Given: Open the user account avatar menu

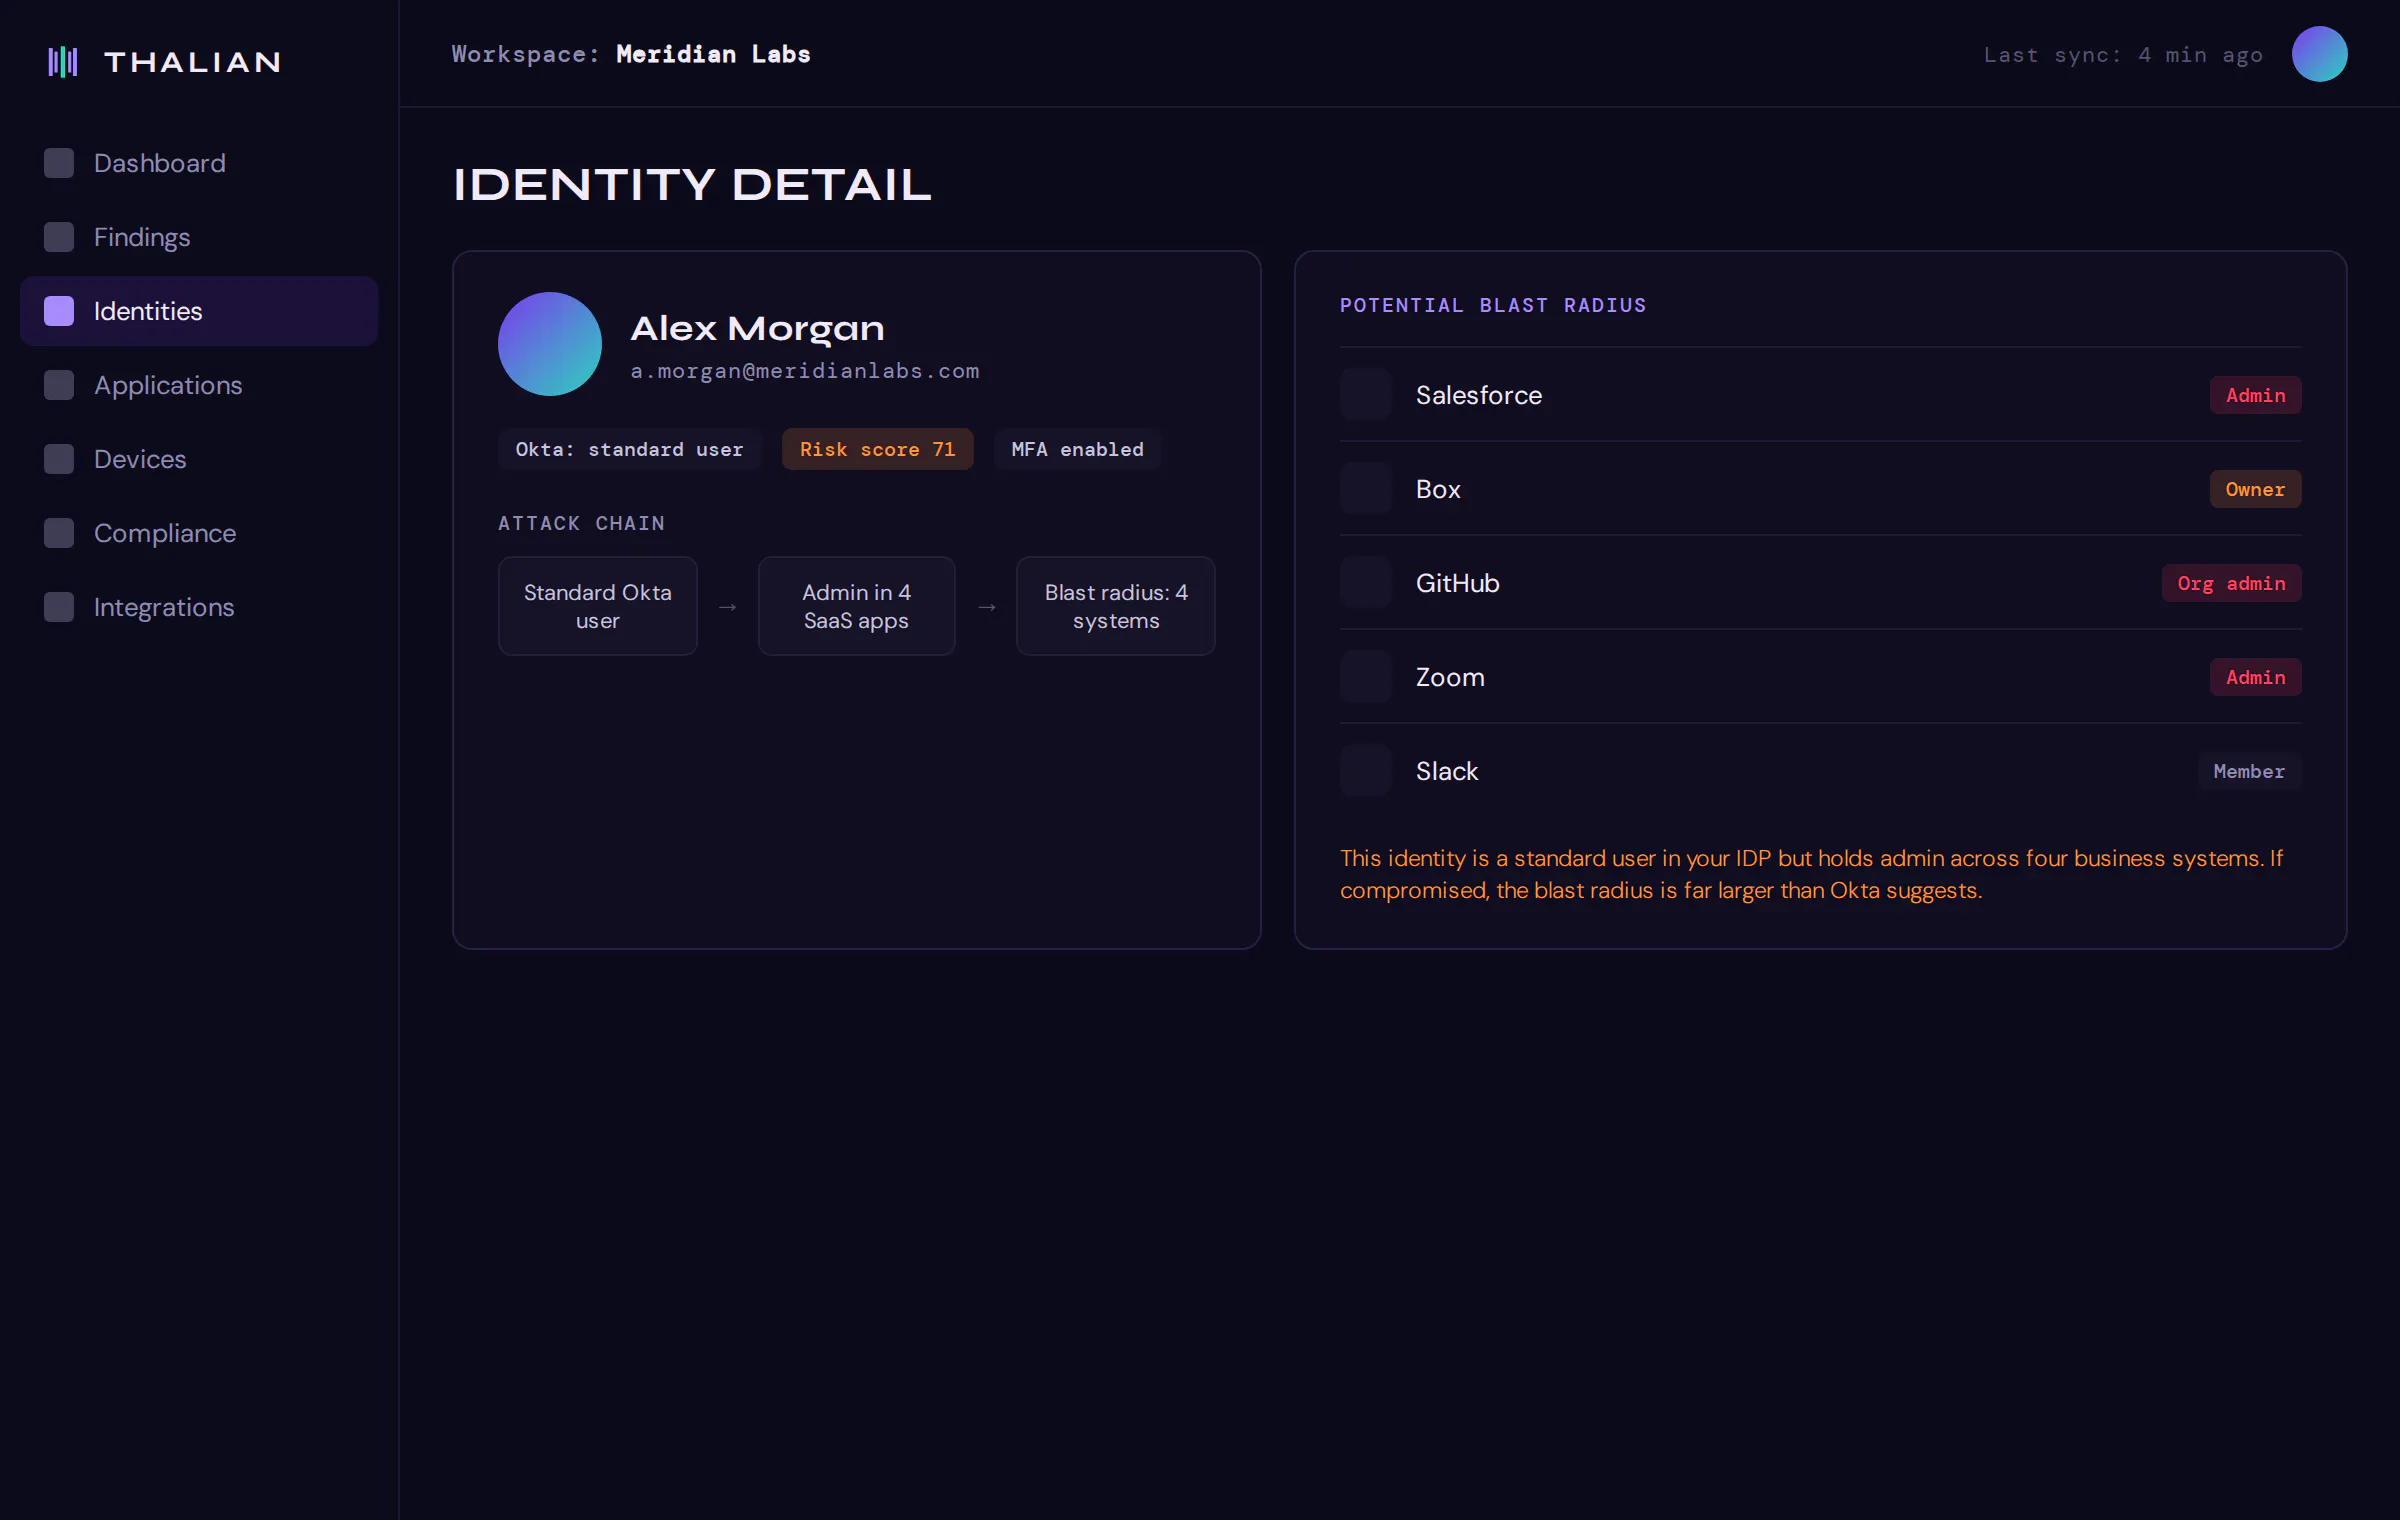Looking at the screenshot, I should click(x=2319, y=54).
